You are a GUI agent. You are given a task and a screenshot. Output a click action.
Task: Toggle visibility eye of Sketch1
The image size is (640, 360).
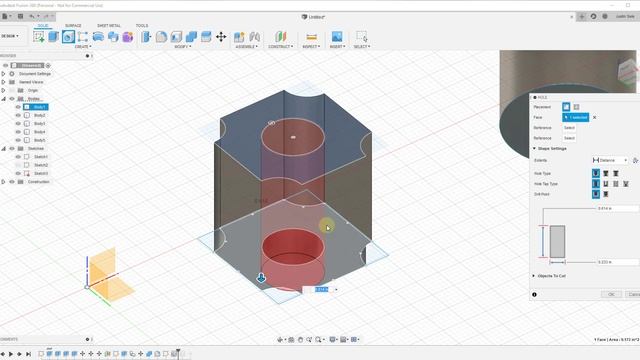point(18,157)
